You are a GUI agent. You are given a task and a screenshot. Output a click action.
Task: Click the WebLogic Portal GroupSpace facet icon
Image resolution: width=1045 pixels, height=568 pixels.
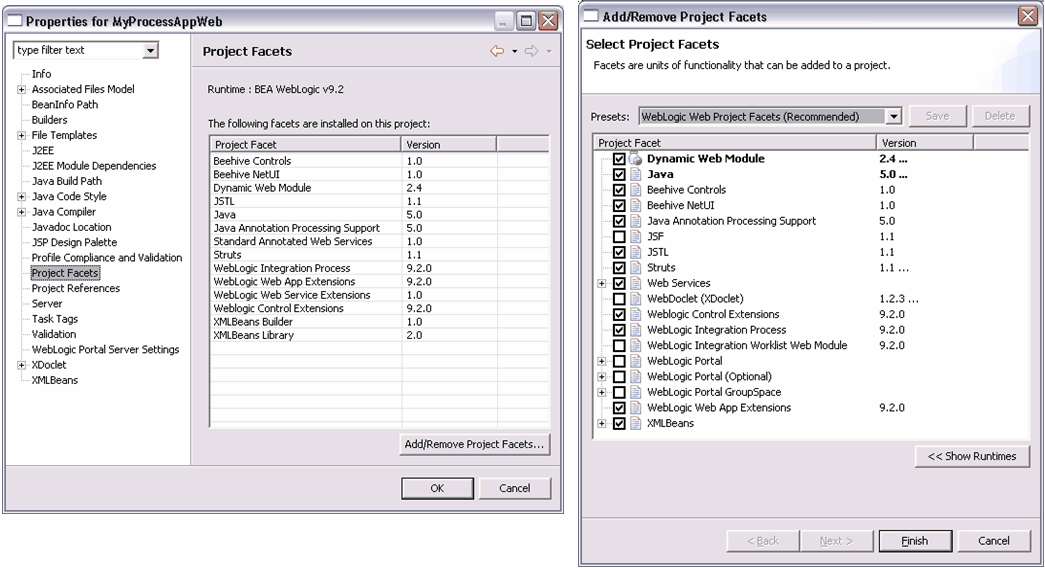(x=635, y=392)
